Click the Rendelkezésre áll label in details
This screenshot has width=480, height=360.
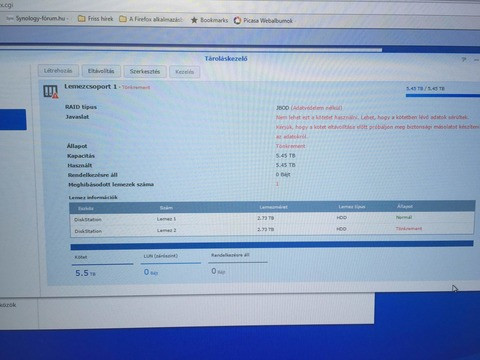pyautogui.click(x=92, y=175)
